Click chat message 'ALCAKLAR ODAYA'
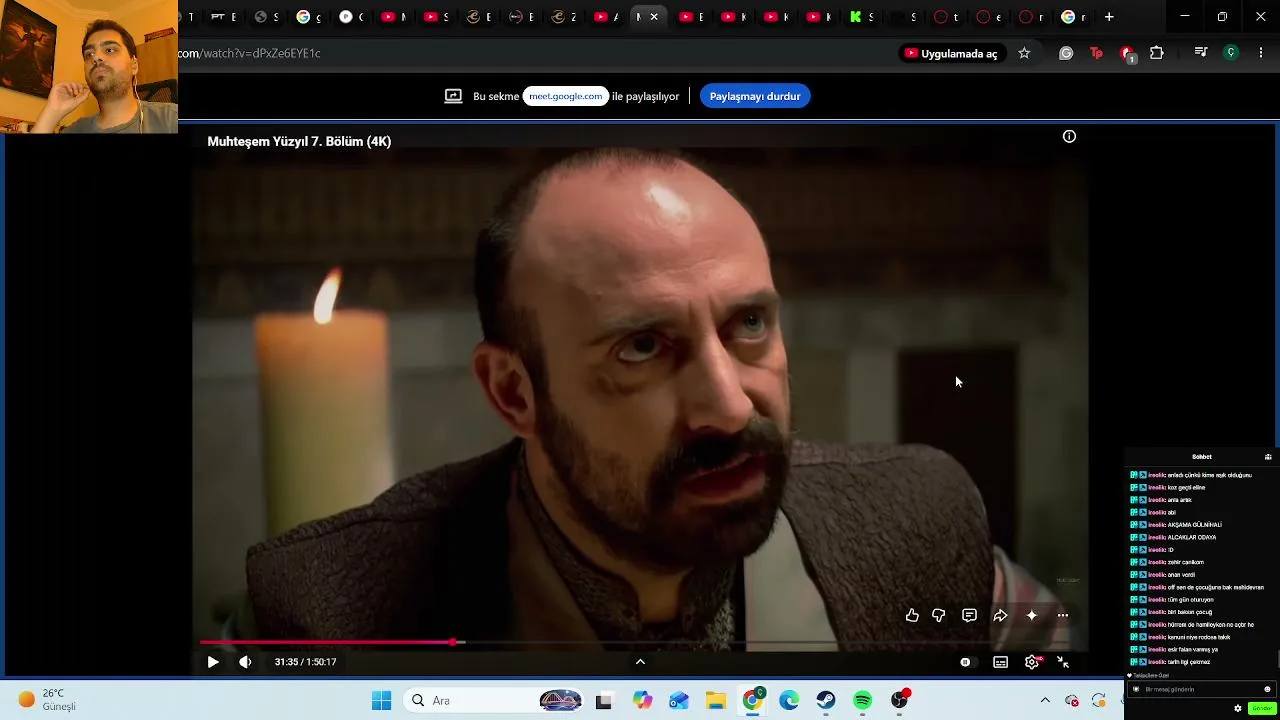 pyautogui.click(x=1192, y=538)
